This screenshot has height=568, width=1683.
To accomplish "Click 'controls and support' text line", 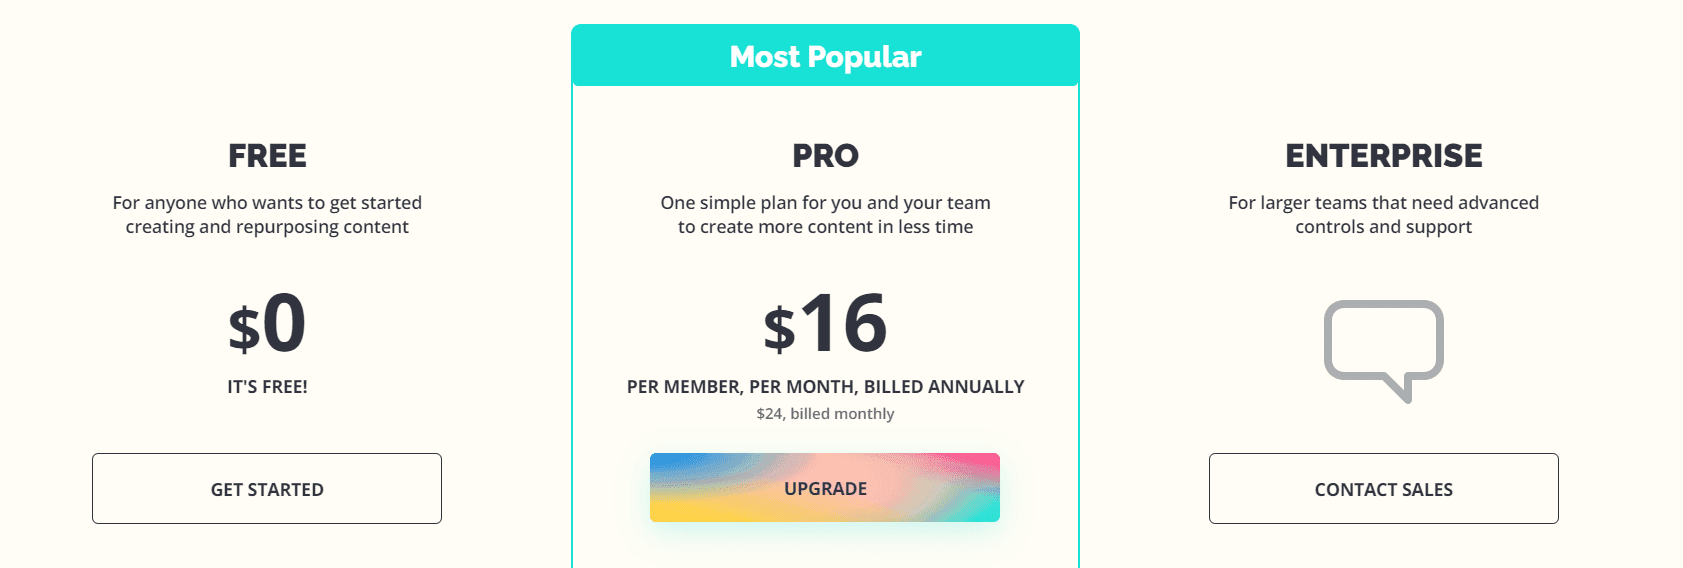I will tap(1384, 227).
